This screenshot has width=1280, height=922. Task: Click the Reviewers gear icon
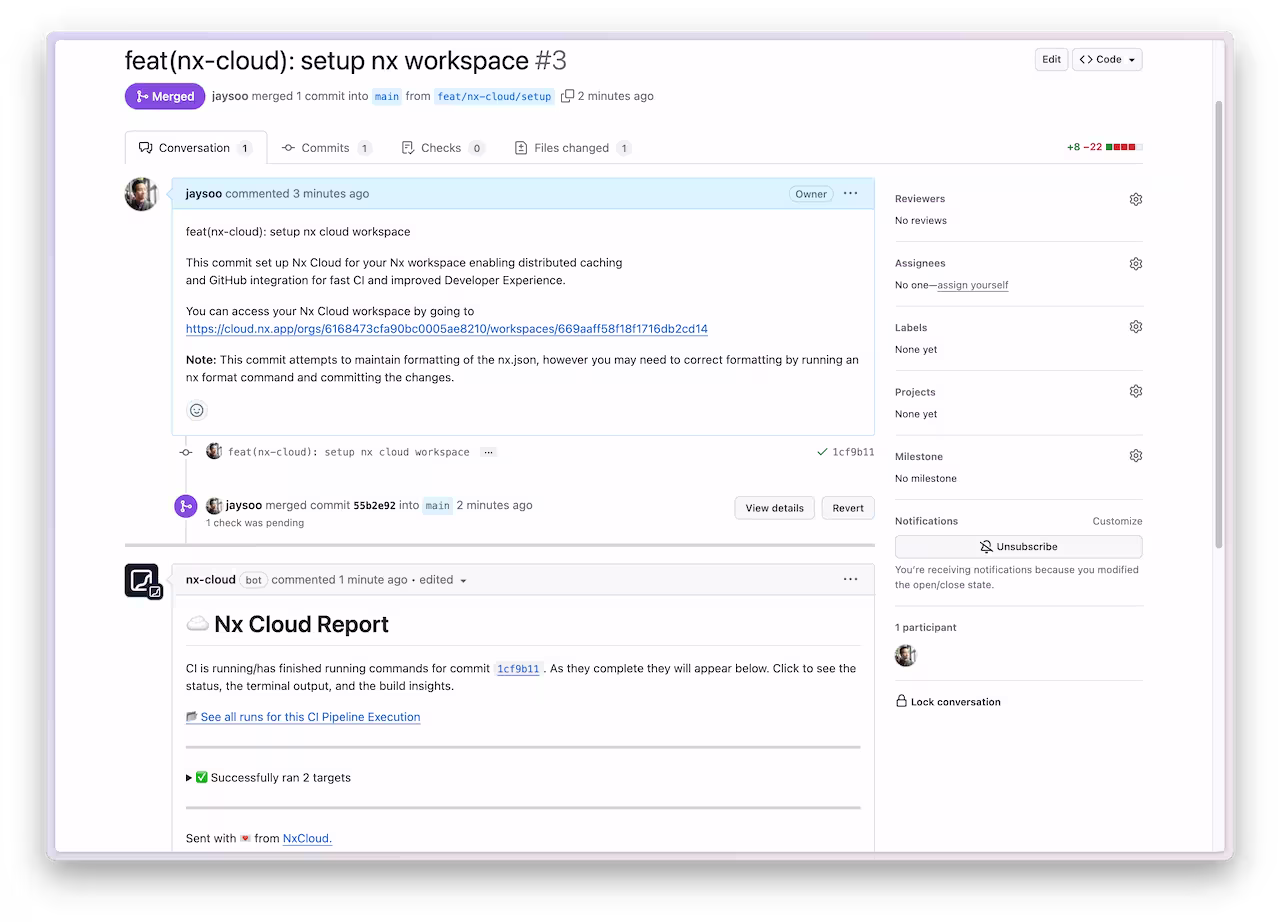[1135, 199]
